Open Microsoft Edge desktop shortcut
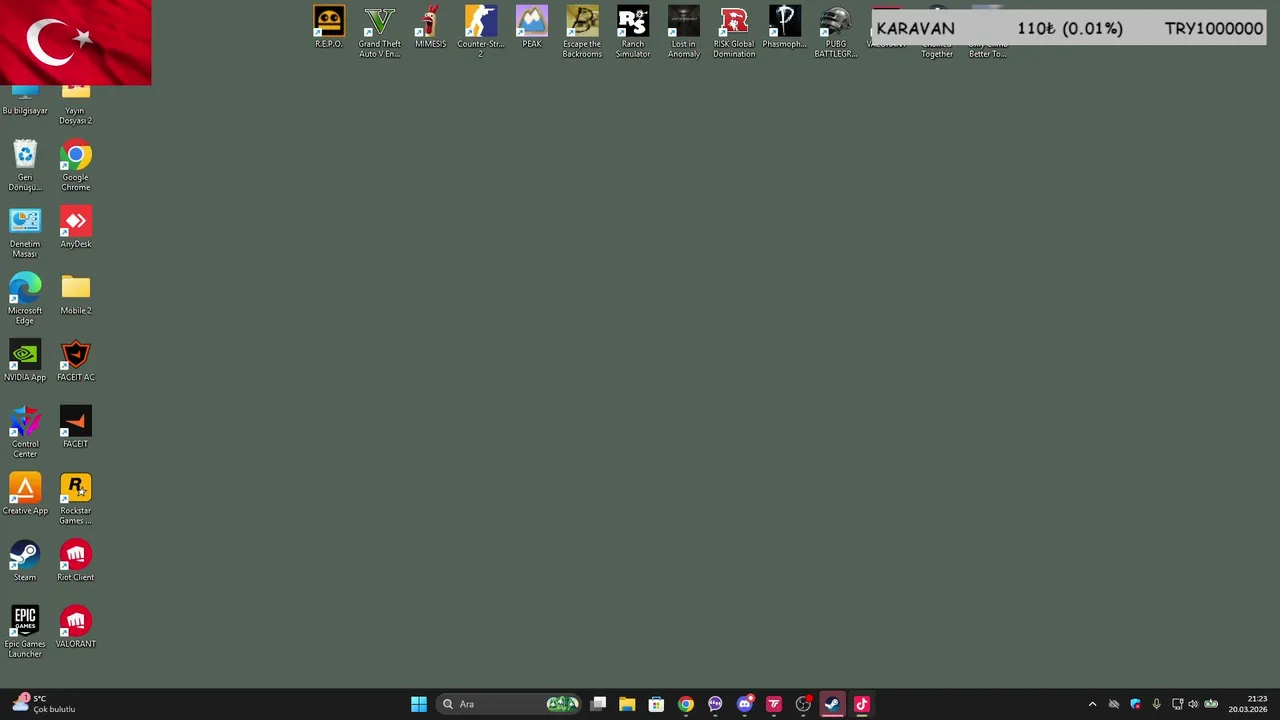This screenshot has height=720, width=1280. pyautogui.click(x=25, y=299)
